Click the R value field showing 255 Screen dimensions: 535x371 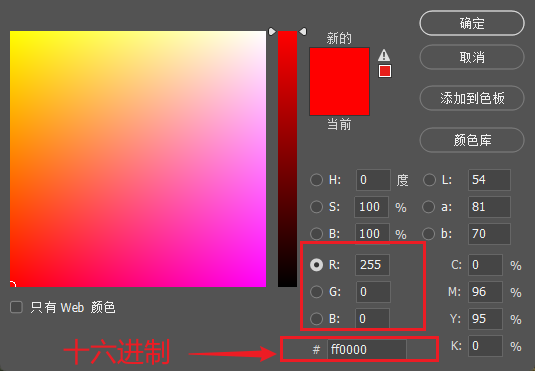click(x=372, y=265)
